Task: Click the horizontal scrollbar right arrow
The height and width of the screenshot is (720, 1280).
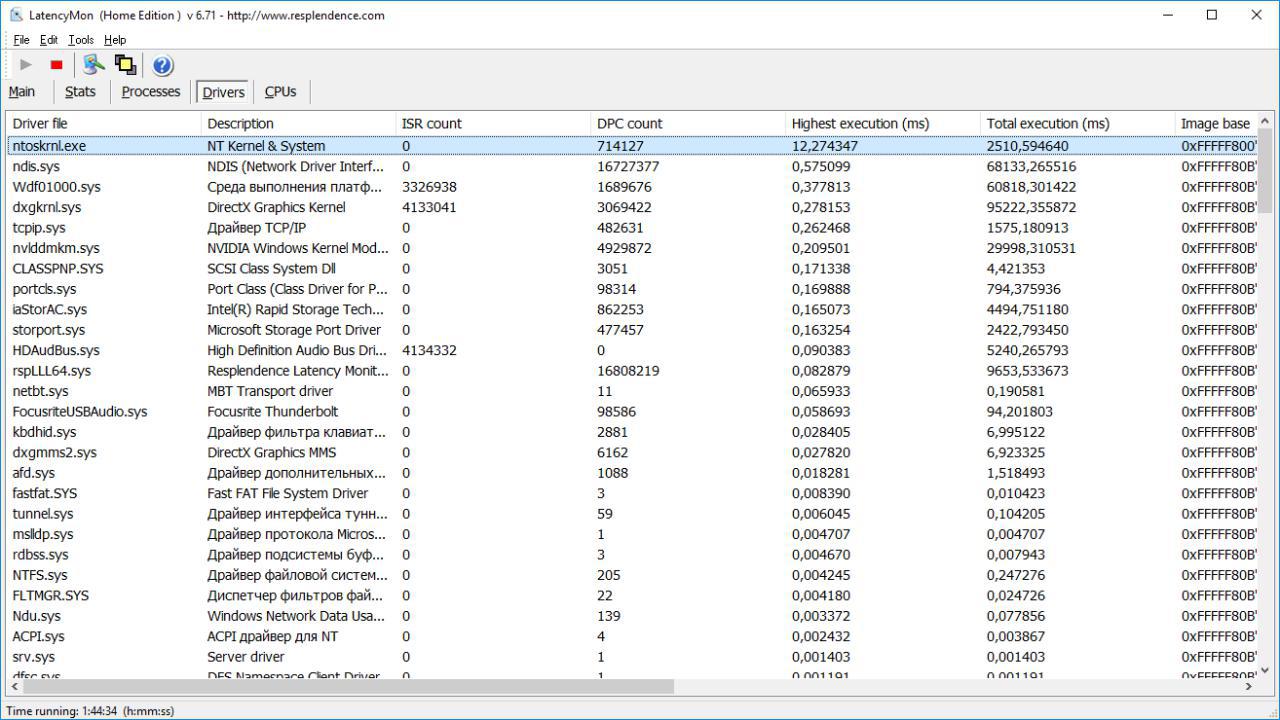Action: click(x=1248, y=687)
